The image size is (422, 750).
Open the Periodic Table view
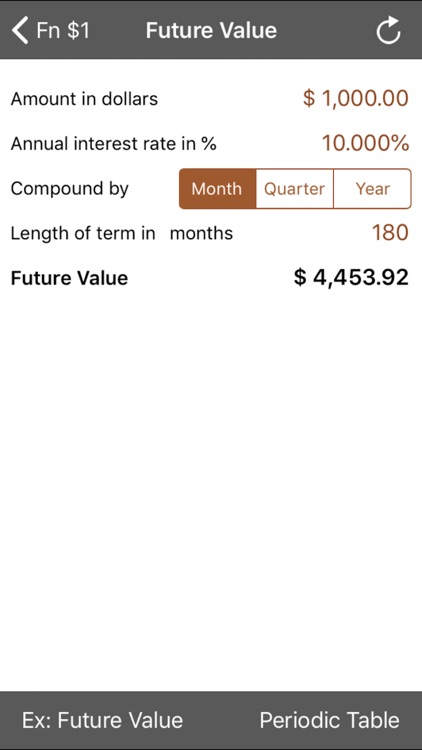(329, 720)
